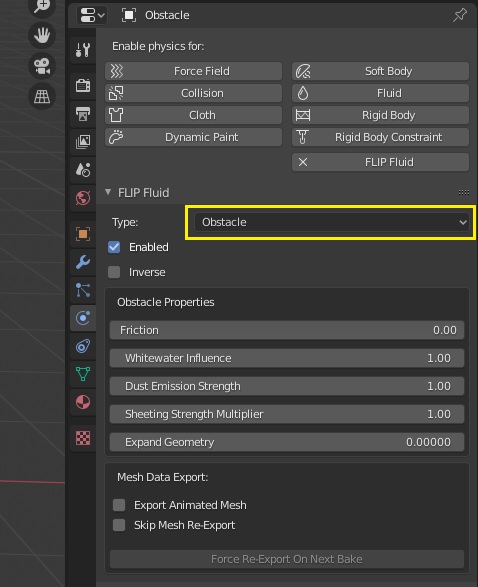Image resolution: width=478 pixels, height=587 pixels.
Task: Remove FLIP Fluid physics button
Action: tap(380, 162)
